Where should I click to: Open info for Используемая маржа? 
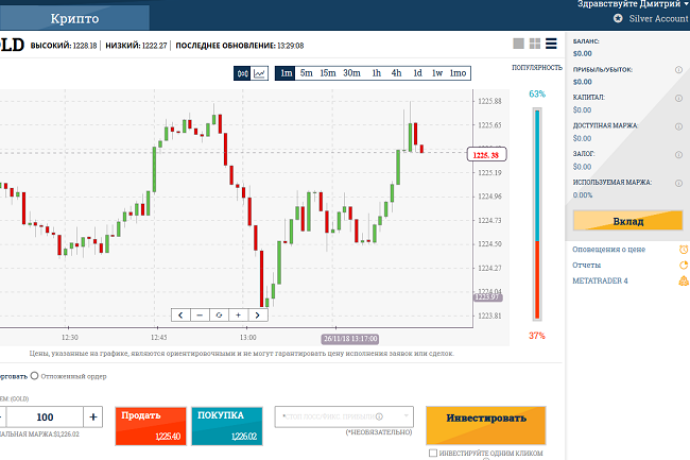click(679, 183)
